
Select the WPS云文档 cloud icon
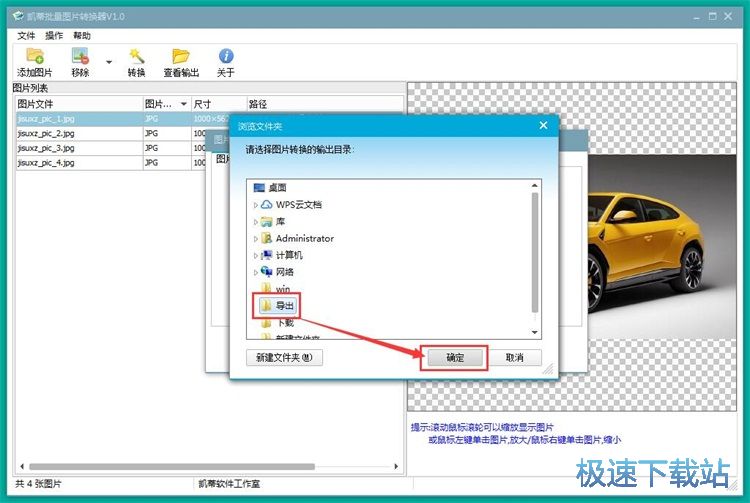pos(266,205)
